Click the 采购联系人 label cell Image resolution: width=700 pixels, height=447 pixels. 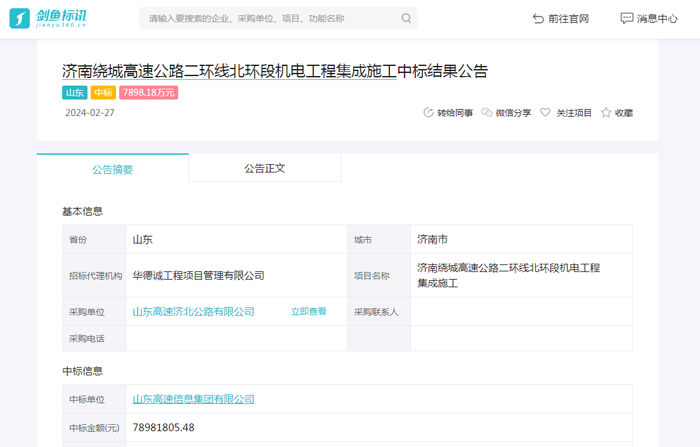(379, 312)
